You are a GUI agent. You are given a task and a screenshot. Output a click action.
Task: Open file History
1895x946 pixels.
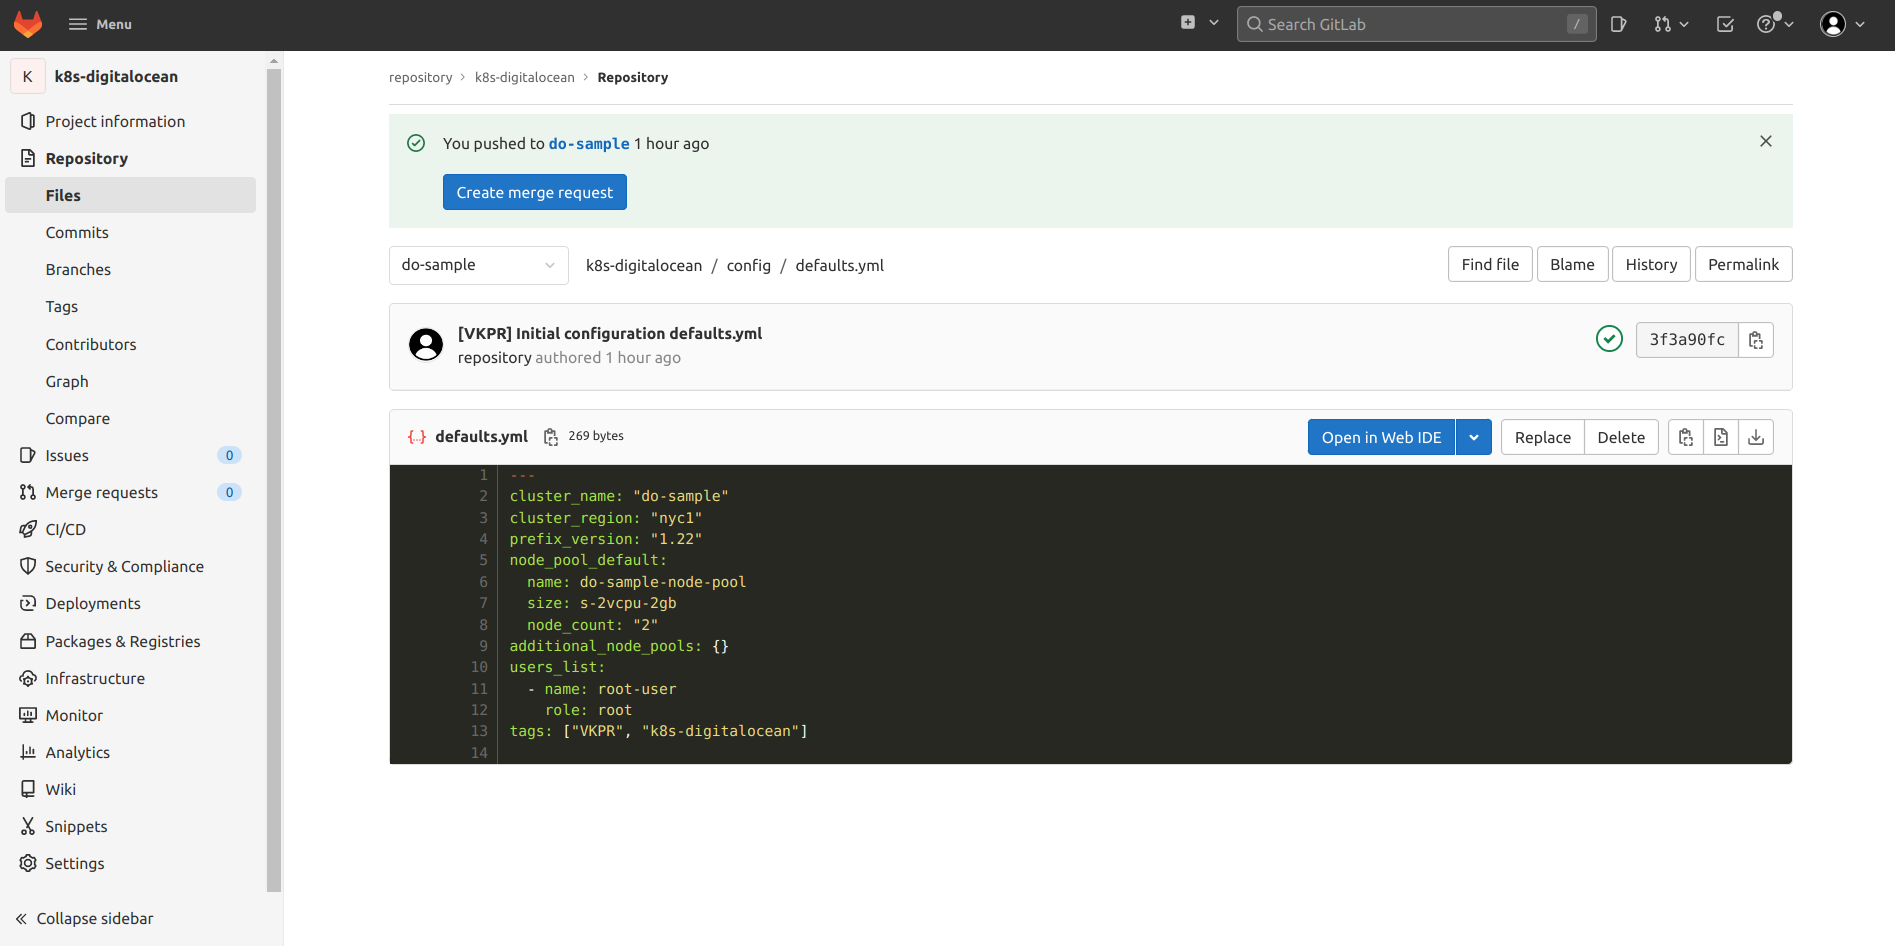click(x=1651, y=264)
